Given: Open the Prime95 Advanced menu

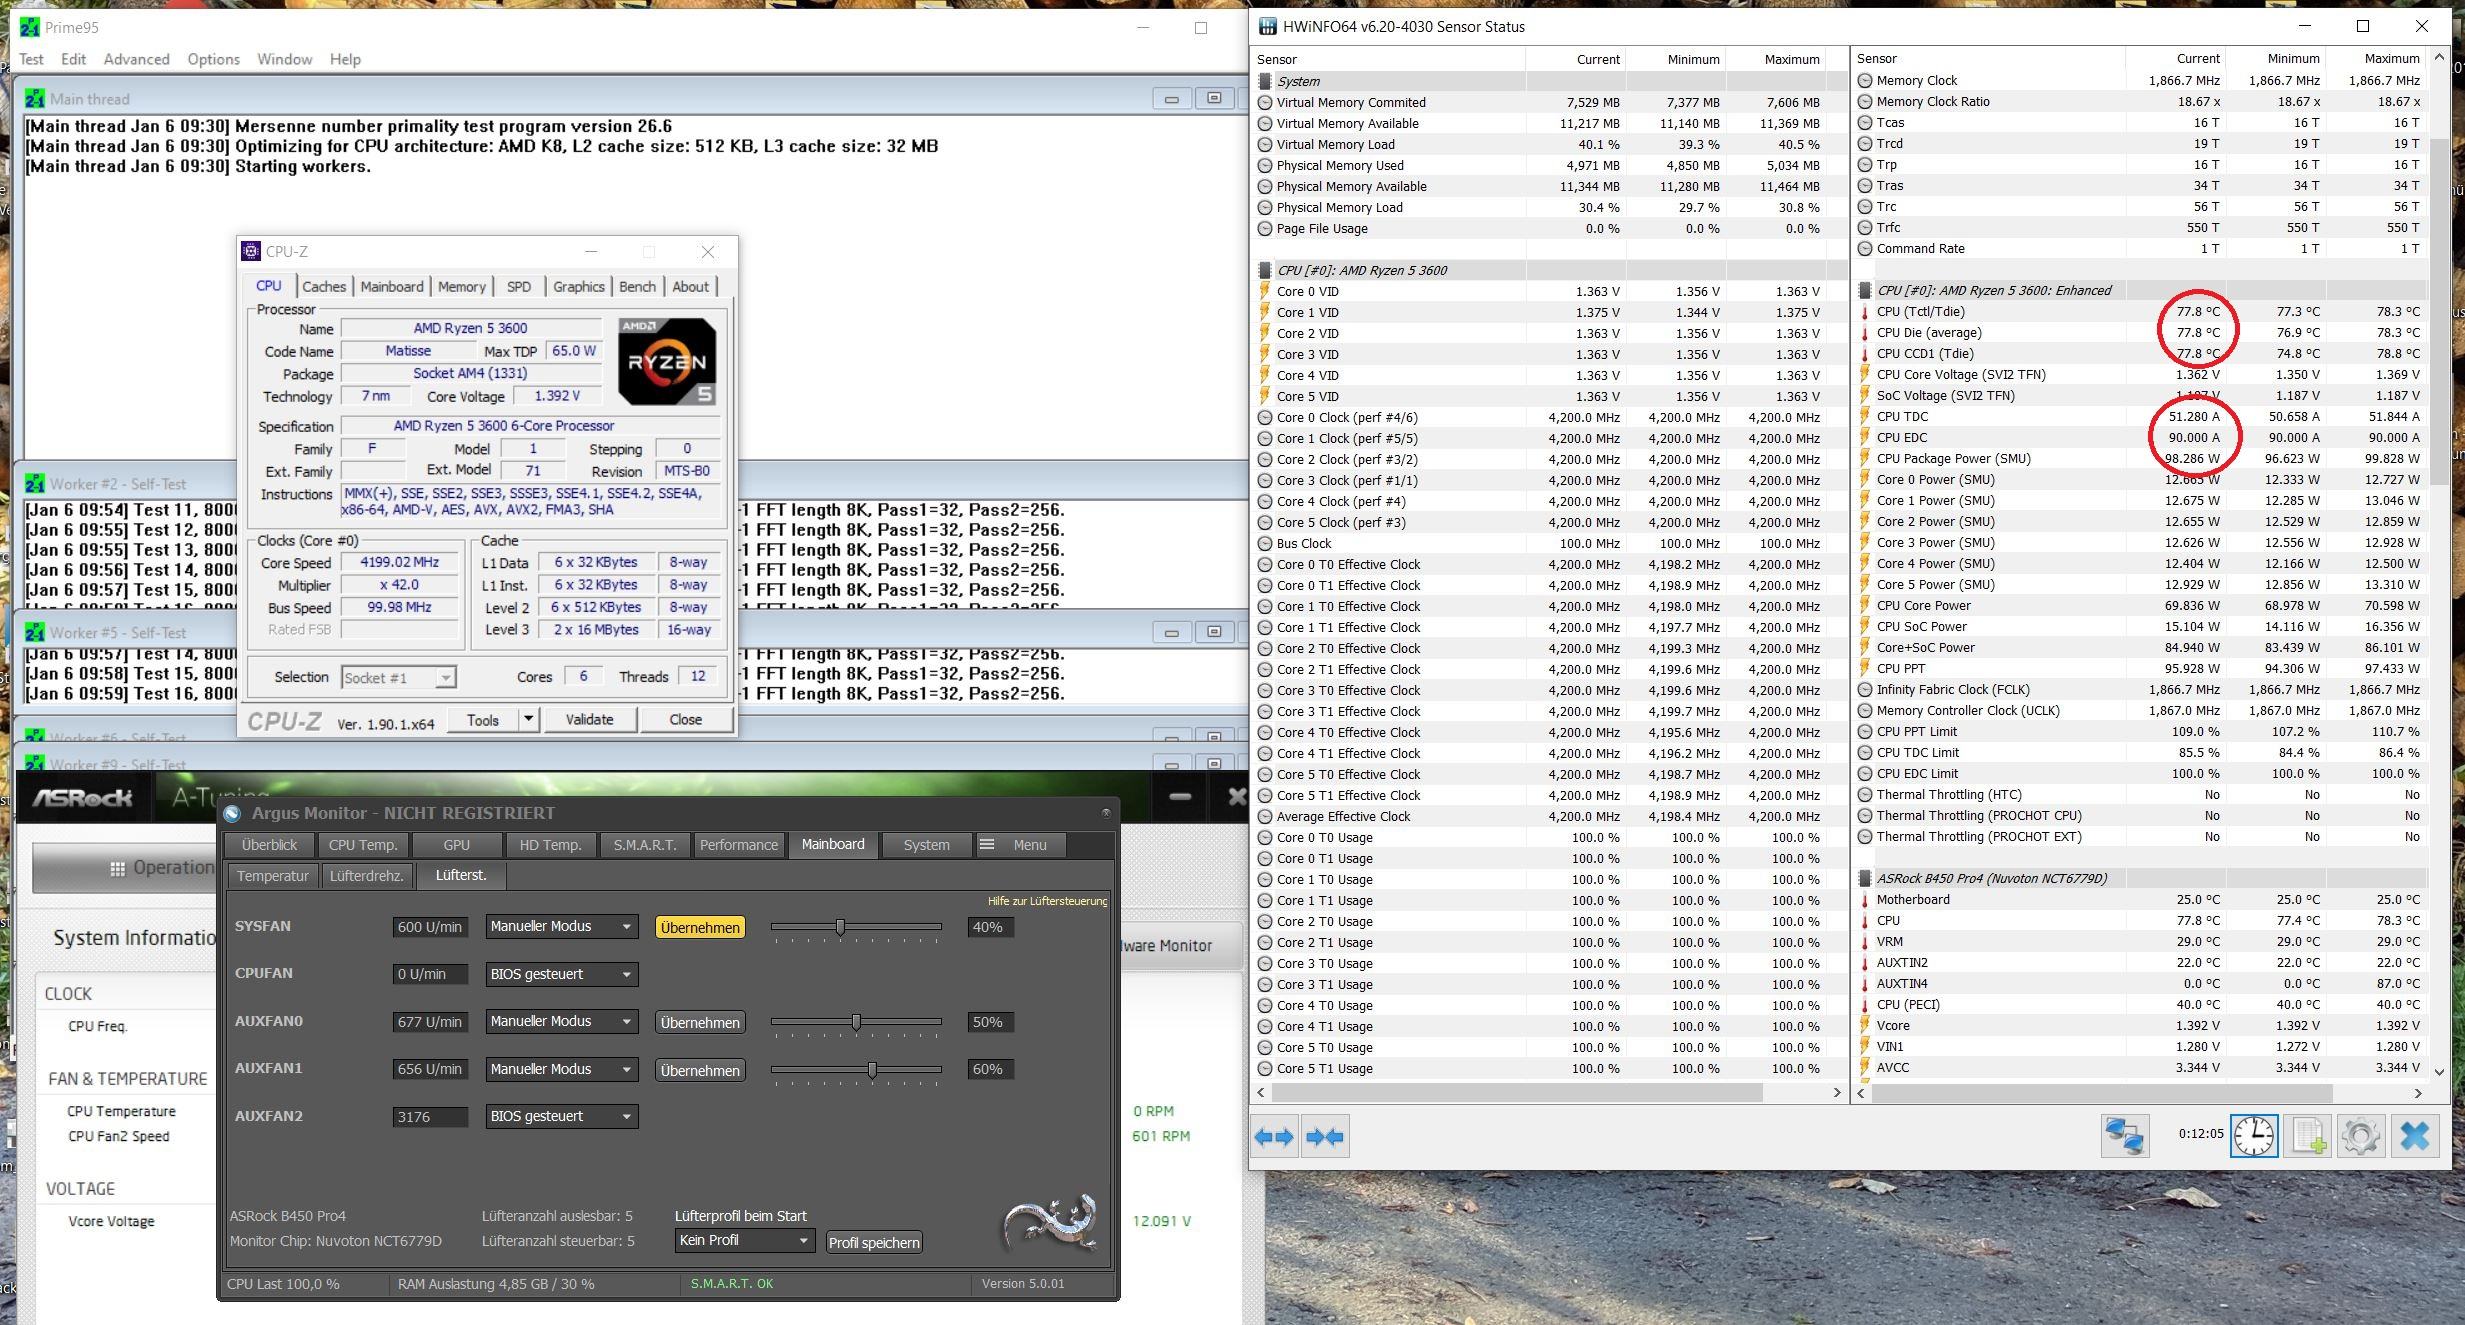Looking at the screenshot, I should 136,59.
